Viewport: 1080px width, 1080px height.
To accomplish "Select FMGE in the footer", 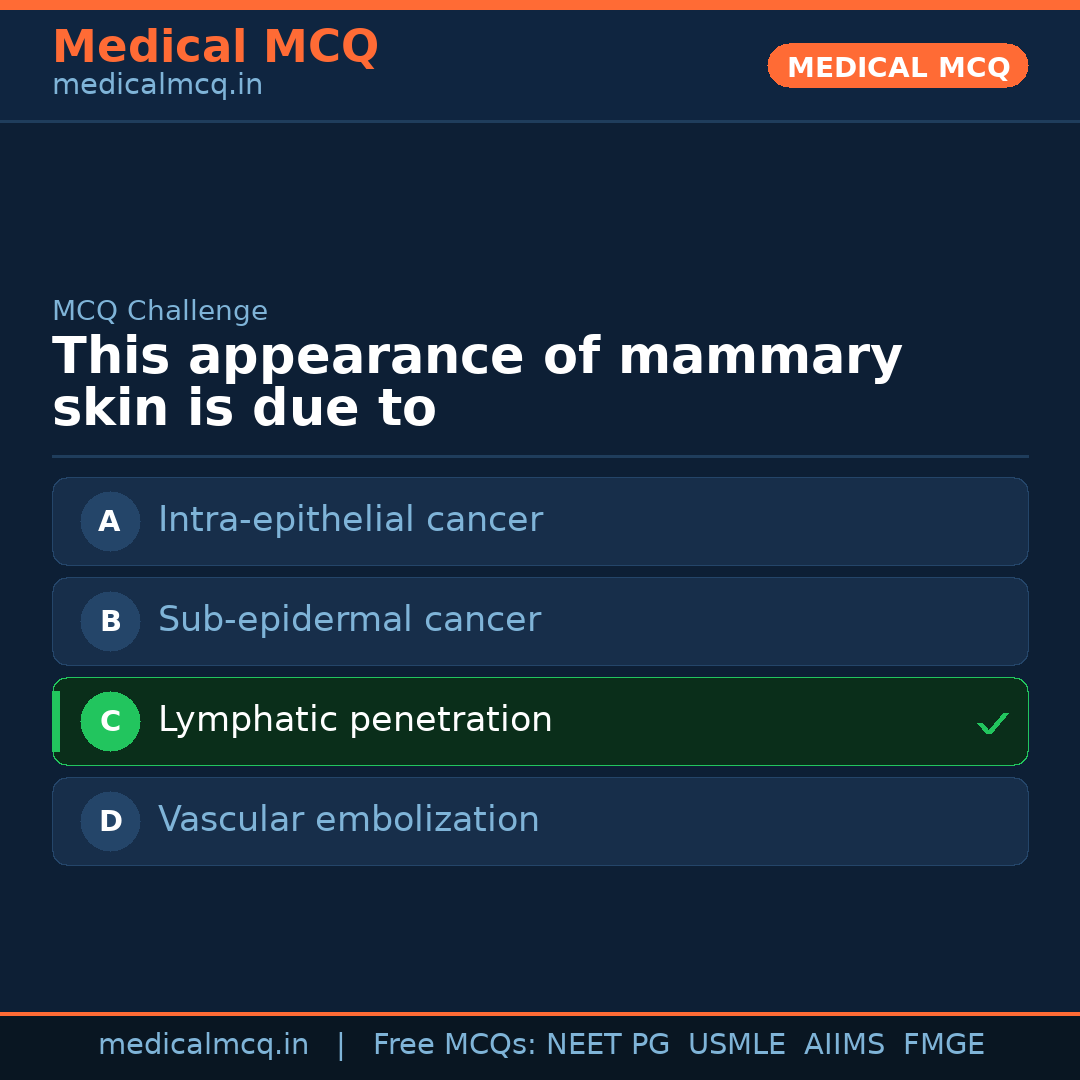I will click(943, 1045).
